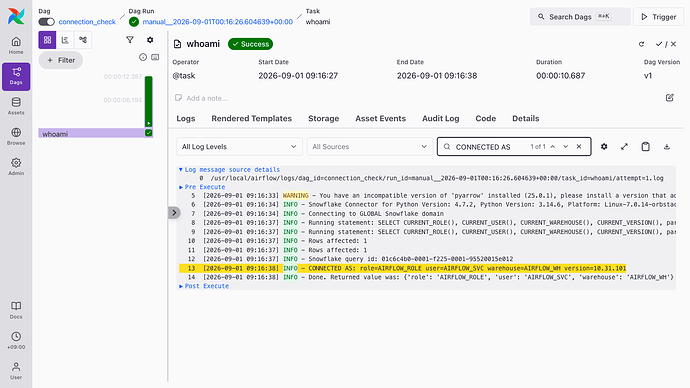The width and height of the screenshot is (690, 388).
Task: Open the Browse sidebar menu
Action: [x=16, y=136]
